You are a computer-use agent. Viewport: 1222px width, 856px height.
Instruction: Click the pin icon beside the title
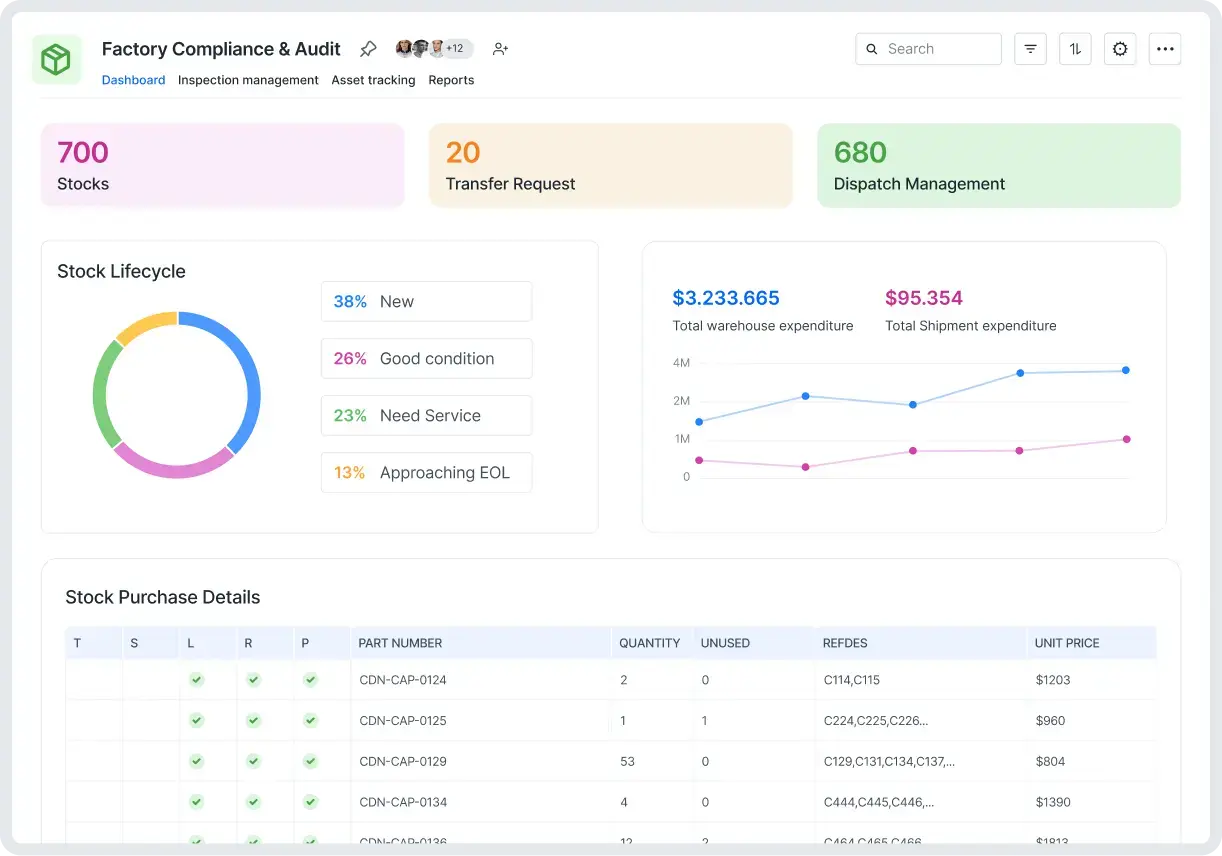368,49
